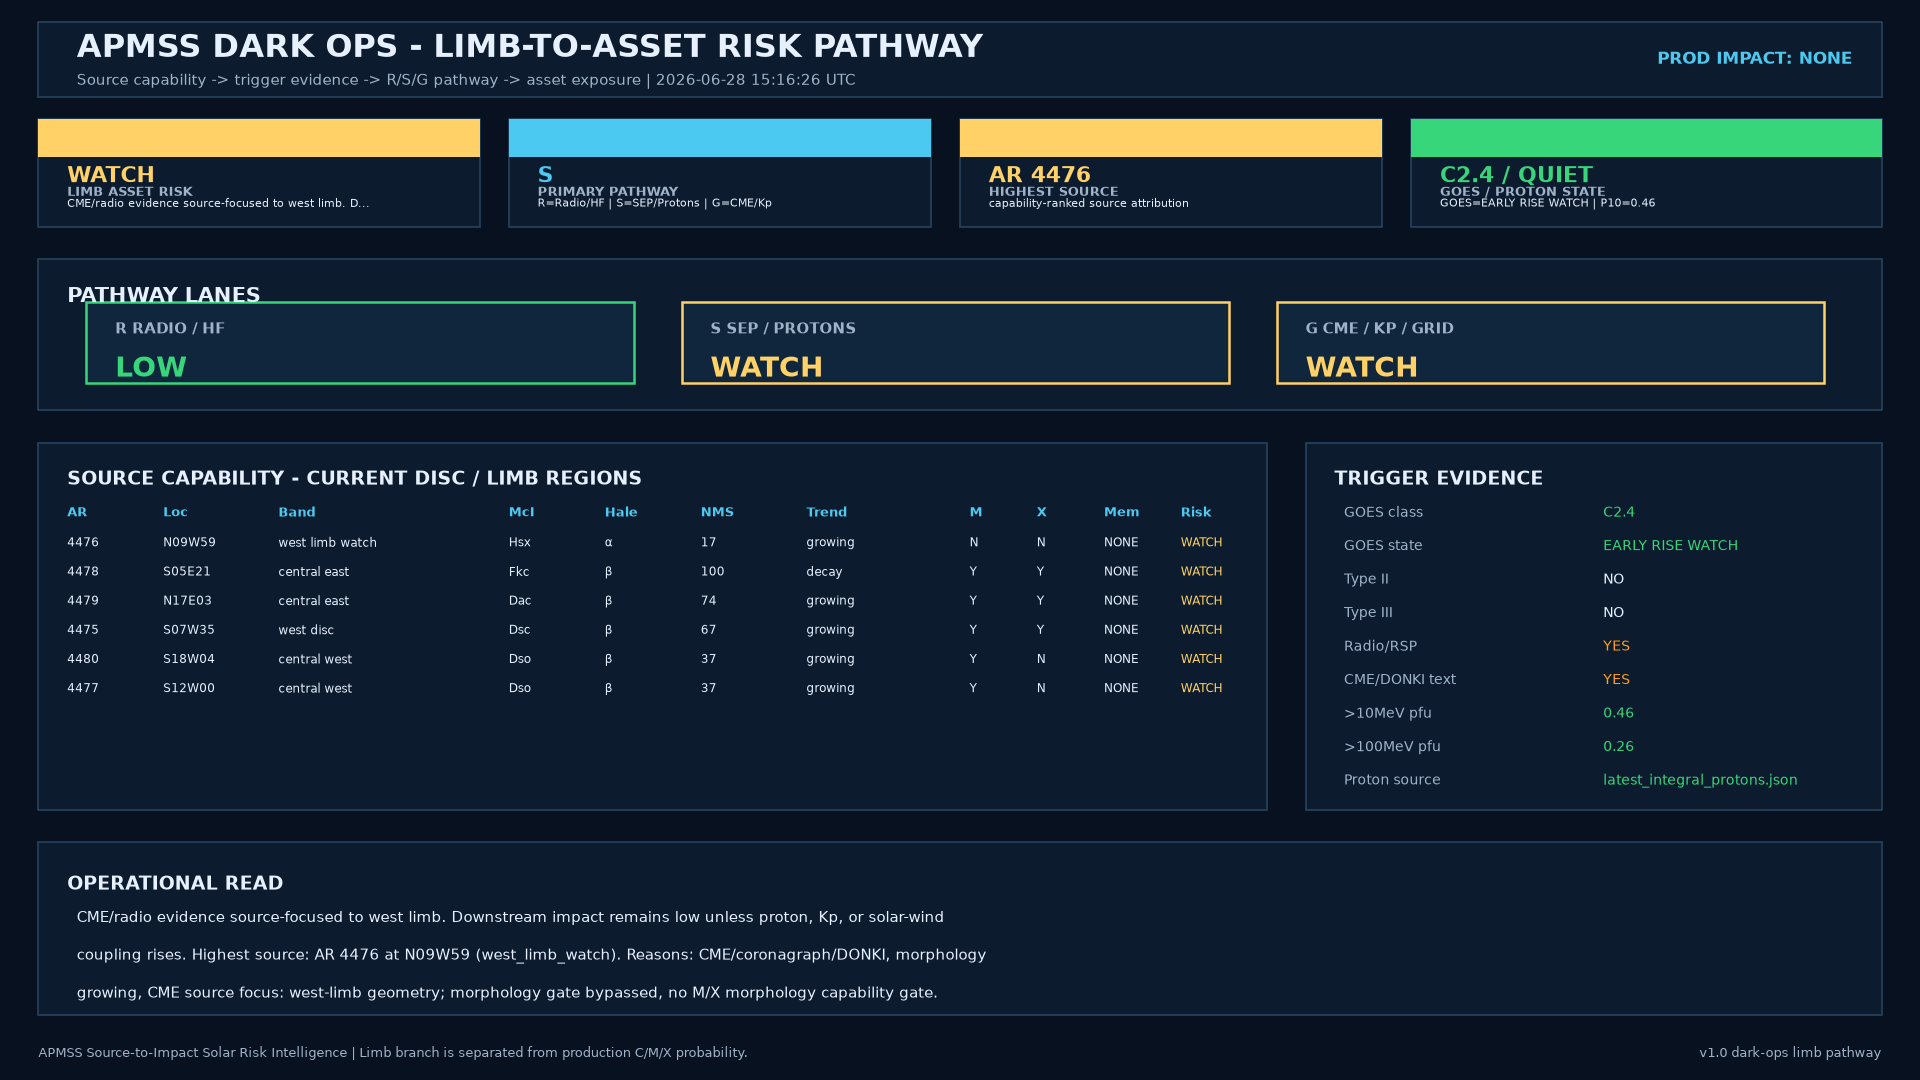The height and width of the screenshot is (1080, 1920).
Task: Click GOES class value C2.4
Action: (x=1619, y=512)
